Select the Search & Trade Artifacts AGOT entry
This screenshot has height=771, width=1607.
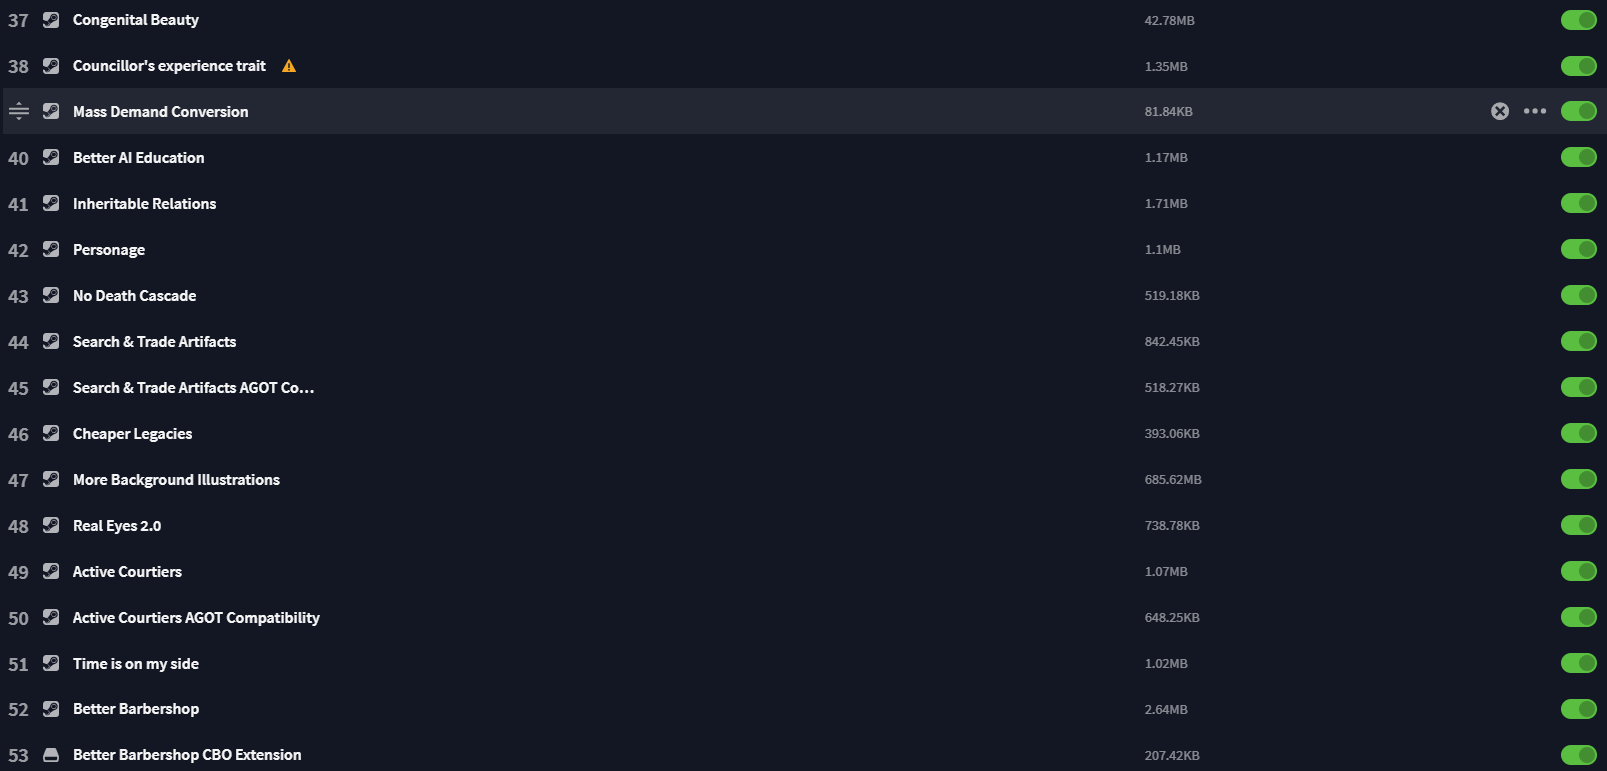coord(193,388)
